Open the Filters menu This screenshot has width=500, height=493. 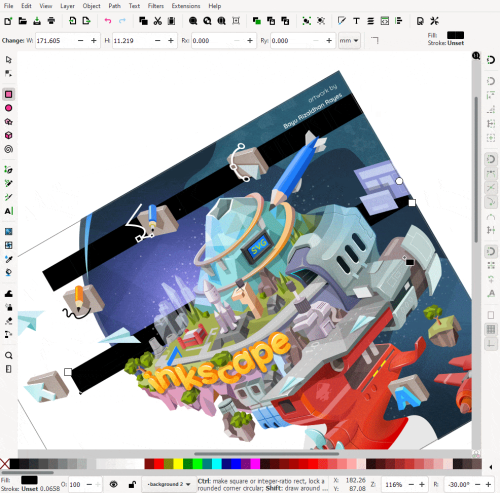pyautogui.click(x=156, y=6)
